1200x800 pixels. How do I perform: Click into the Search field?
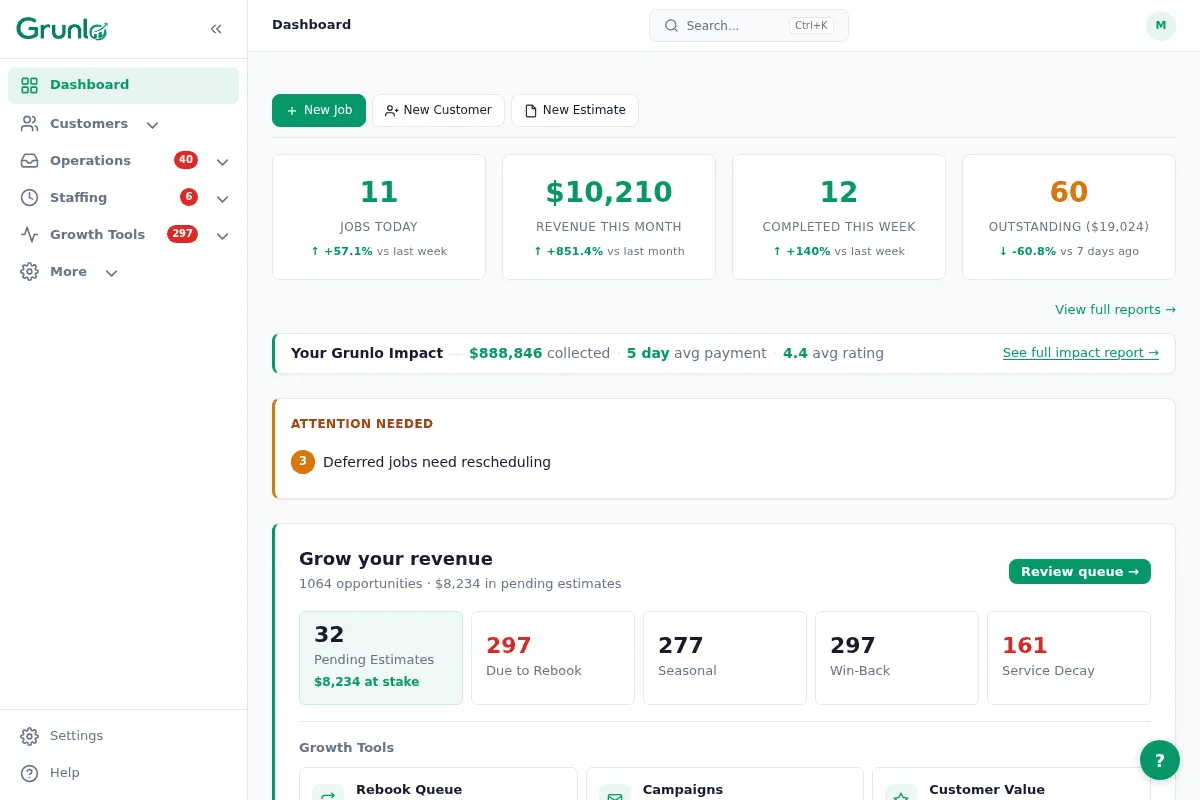pyautogui.click(x=749, y=26)
